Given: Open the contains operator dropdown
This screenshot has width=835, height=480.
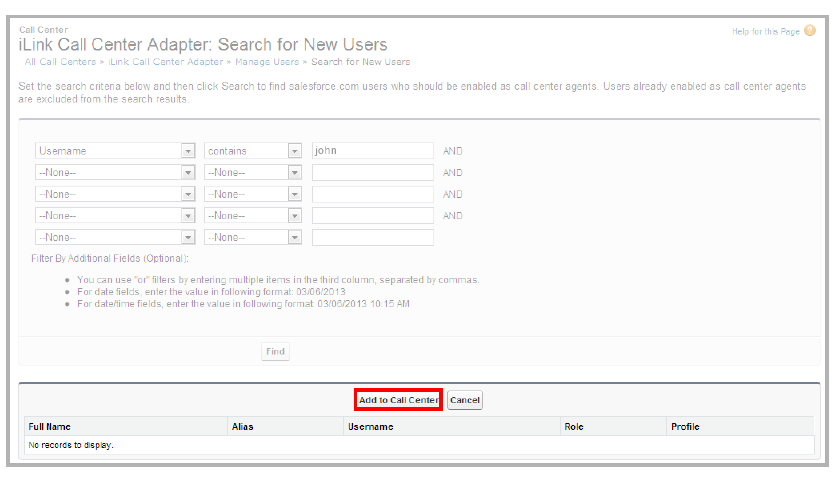Looking at the screenshot, I should tap(253, 151).
